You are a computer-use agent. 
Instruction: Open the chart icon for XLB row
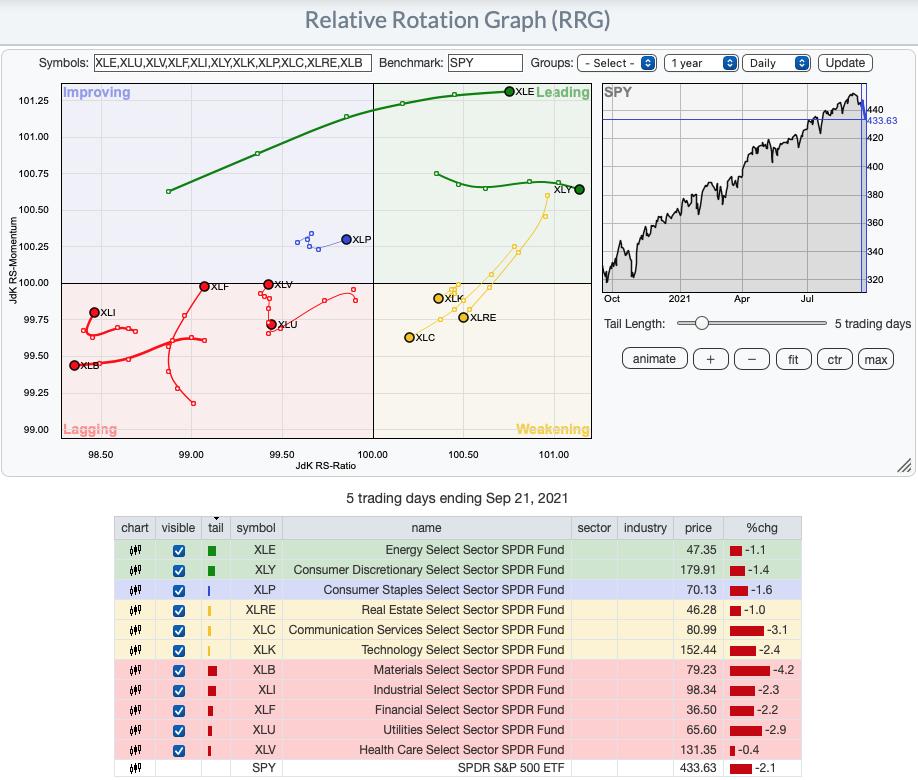click(x=135, y=670)
